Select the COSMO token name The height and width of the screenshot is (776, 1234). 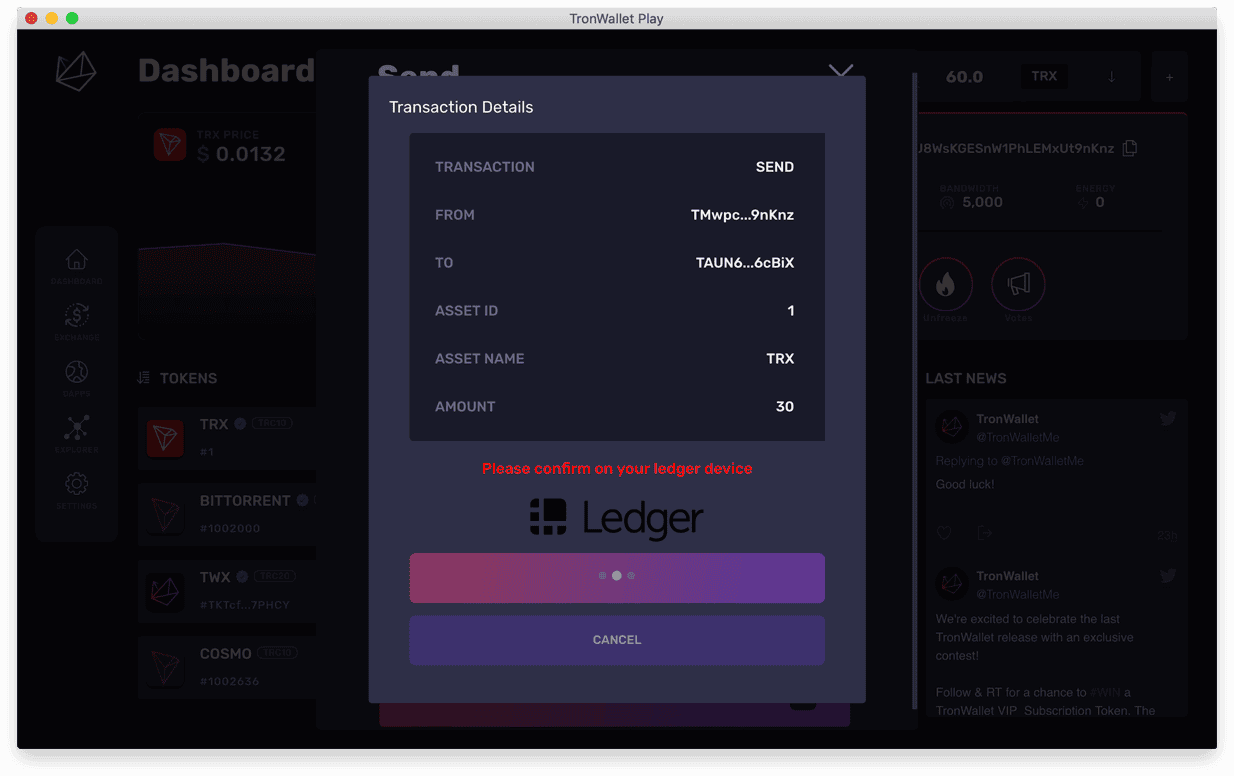226,654
